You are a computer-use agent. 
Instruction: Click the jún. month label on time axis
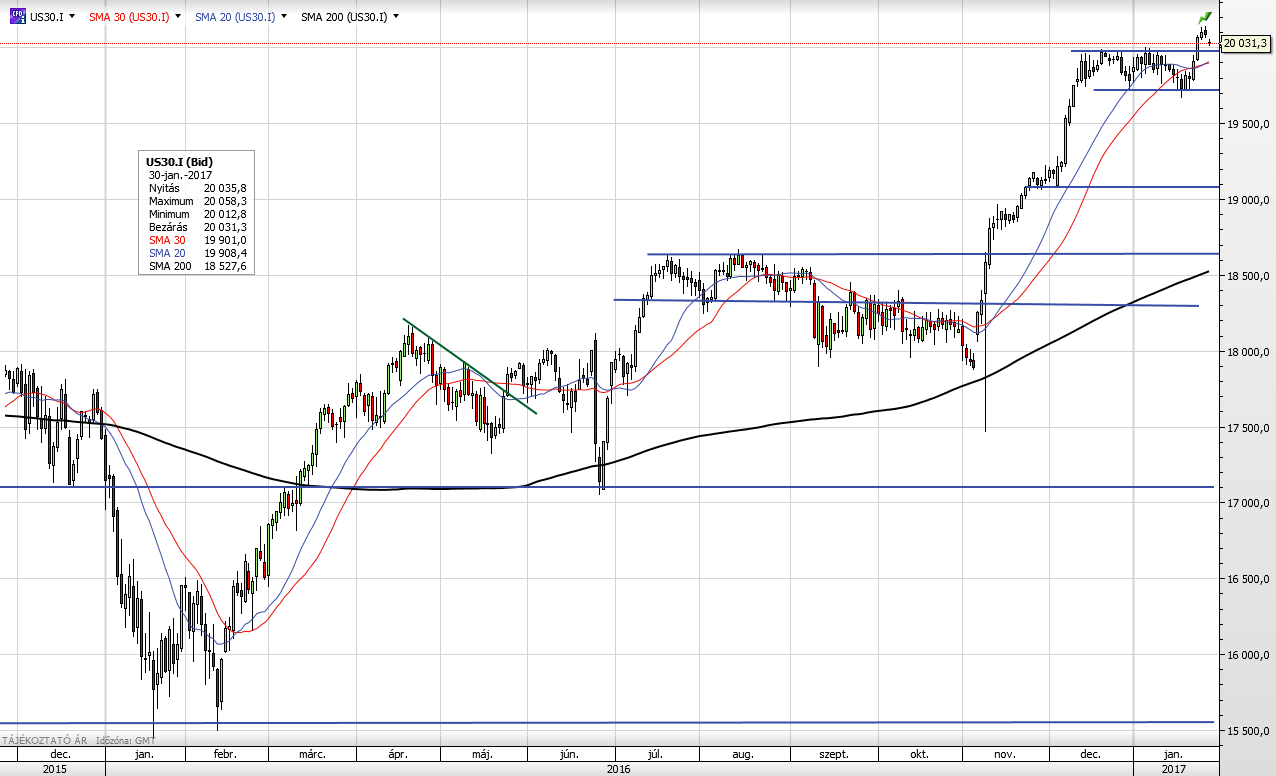pos(571,754)
